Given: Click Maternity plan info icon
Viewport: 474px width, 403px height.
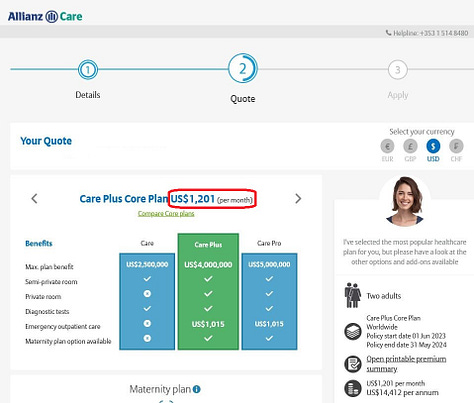Looking at the screenshot, I should (197, 389).
